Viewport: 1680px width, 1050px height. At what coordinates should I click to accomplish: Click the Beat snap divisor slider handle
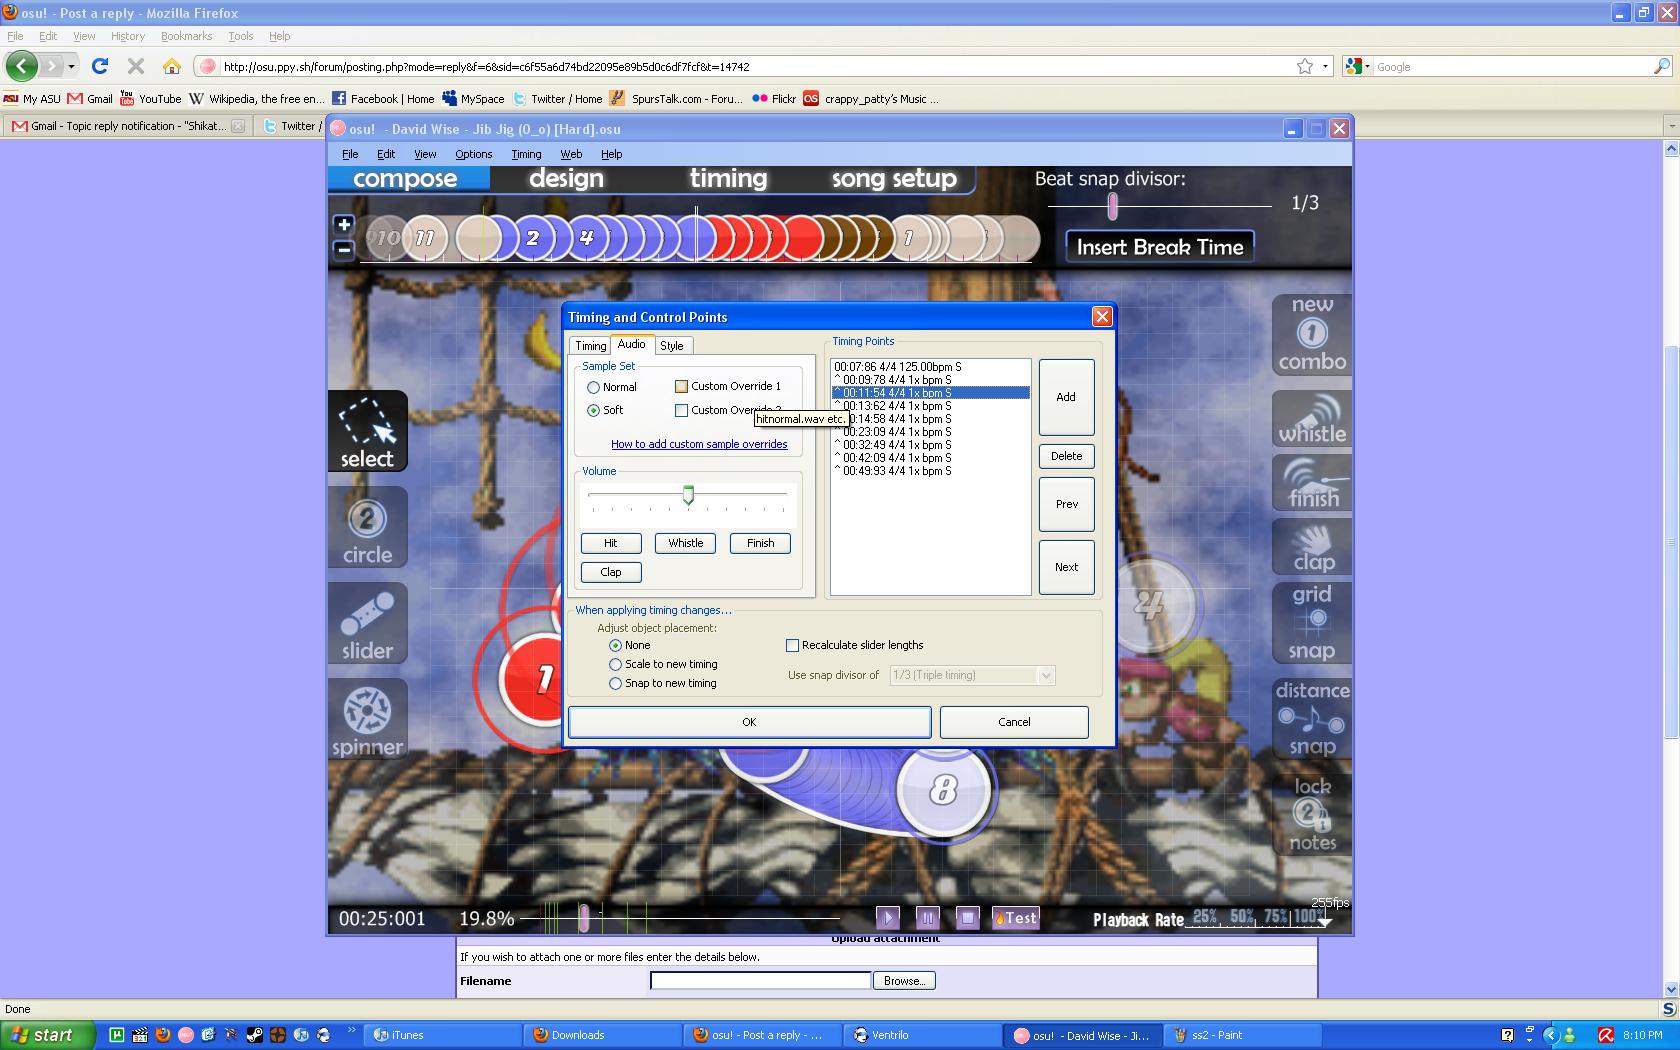coord(1112,206)
